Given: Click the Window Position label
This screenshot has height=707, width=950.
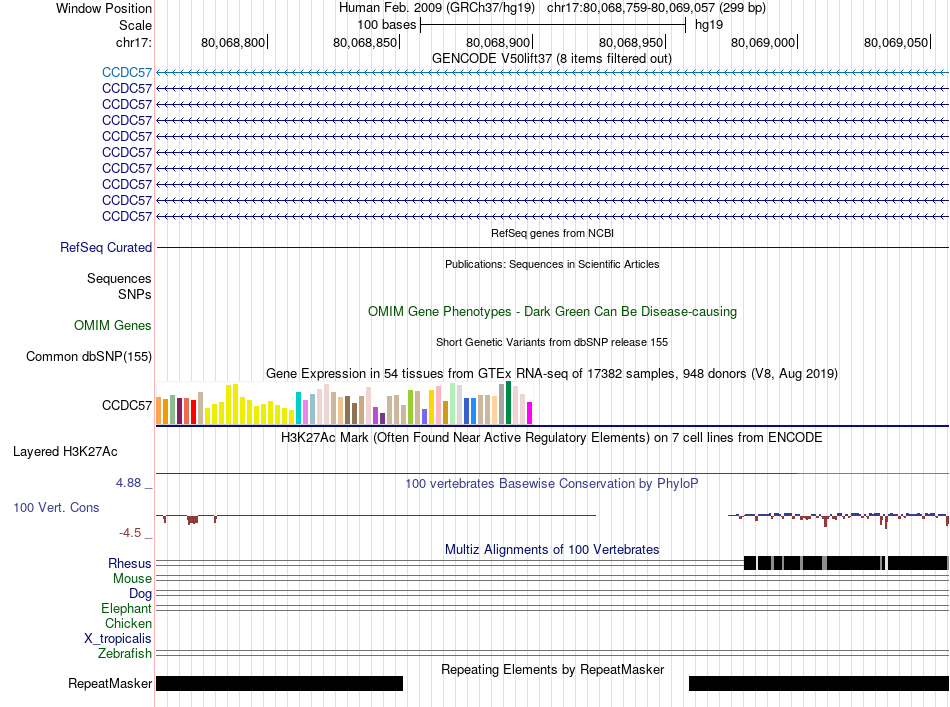Looking at the screenshot, I should pos(104,8).
